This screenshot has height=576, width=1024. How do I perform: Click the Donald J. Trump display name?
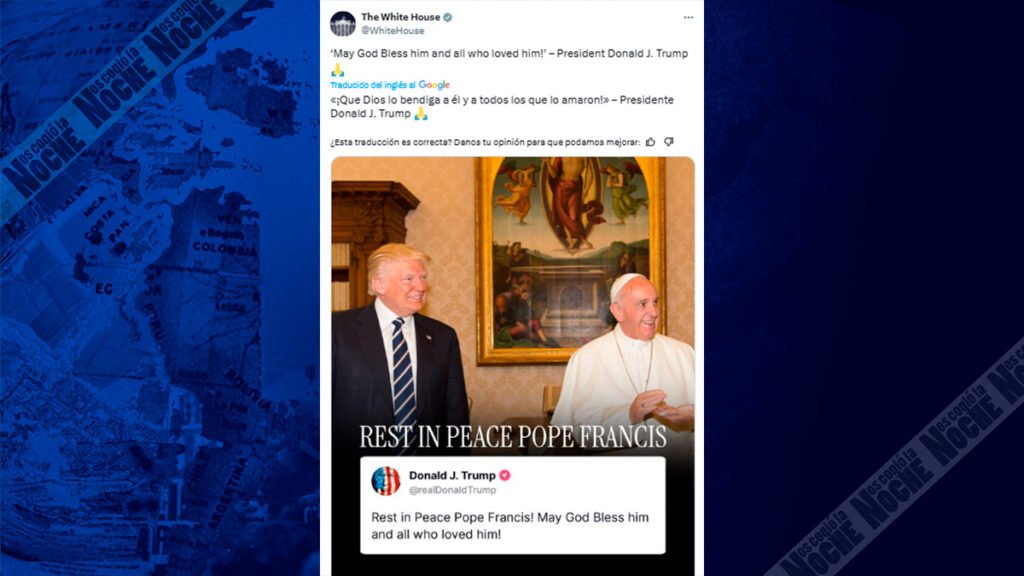click(453, 475)
